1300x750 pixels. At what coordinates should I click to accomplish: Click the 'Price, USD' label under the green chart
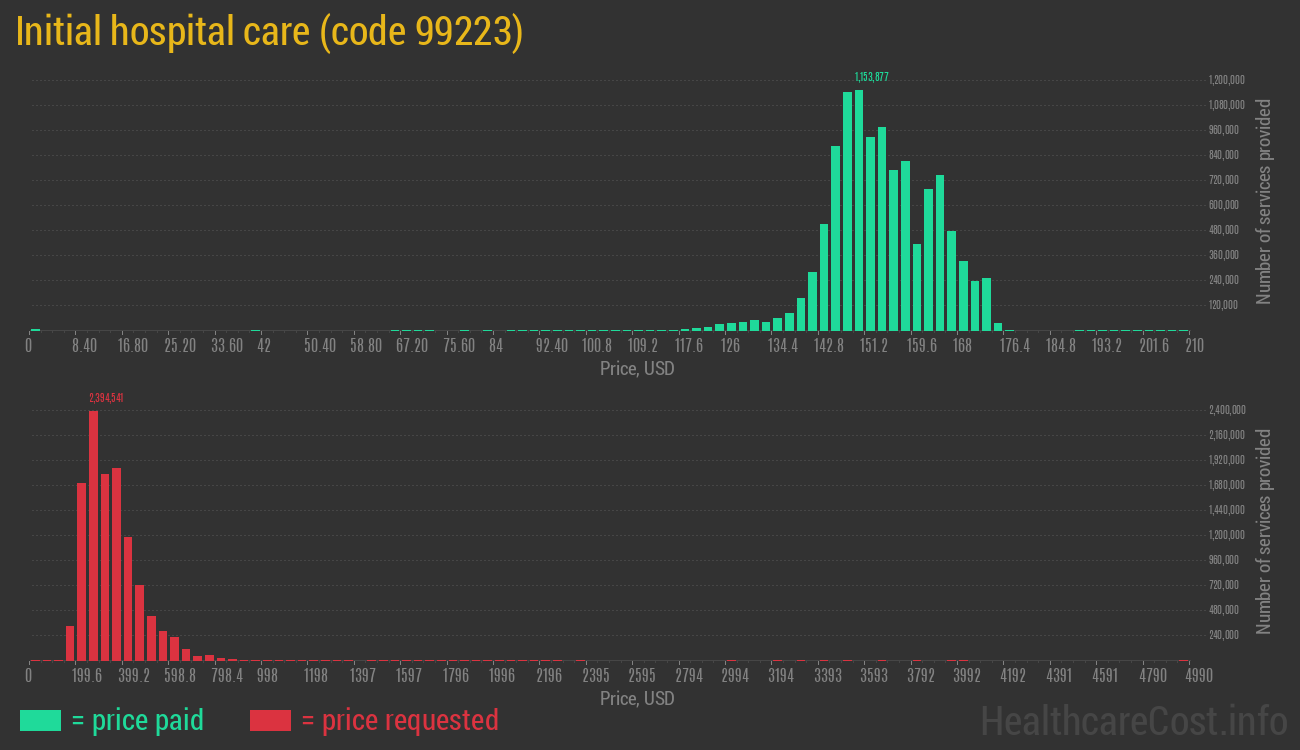pyautogui.click(x=637, y=369)
